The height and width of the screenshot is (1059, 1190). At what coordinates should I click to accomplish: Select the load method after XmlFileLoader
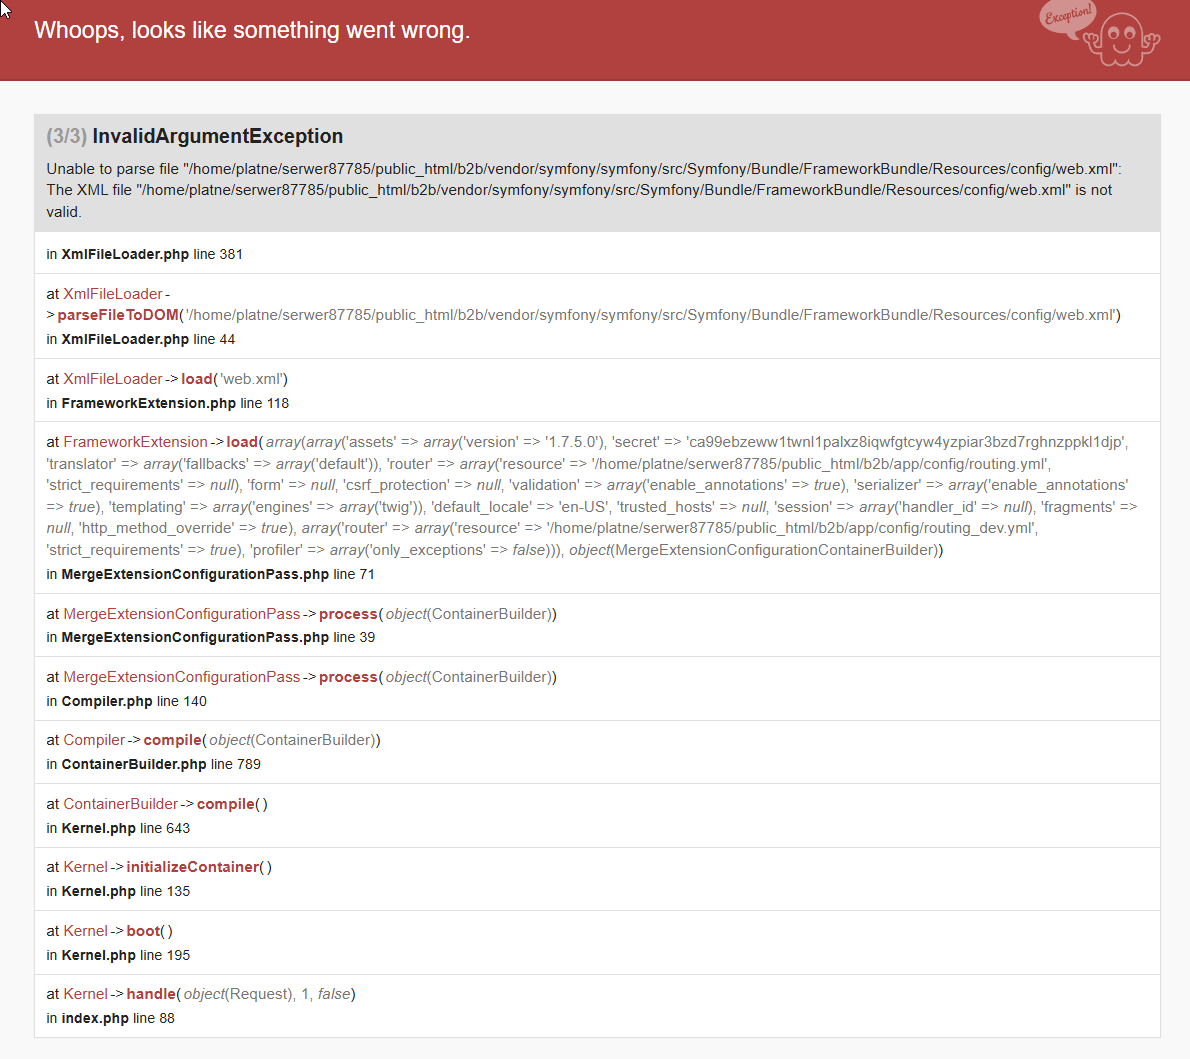(x=197, y=379)
